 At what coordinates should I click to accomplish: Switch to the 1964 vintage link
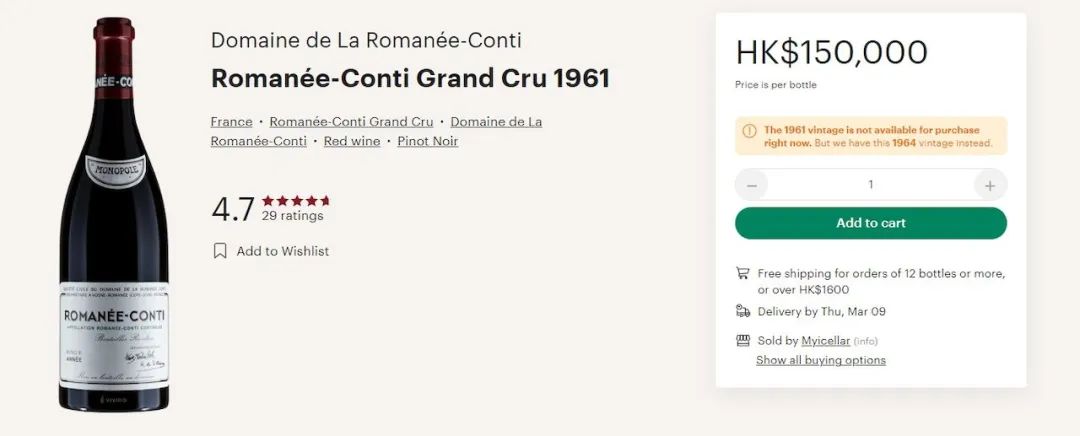pos(904,143)
